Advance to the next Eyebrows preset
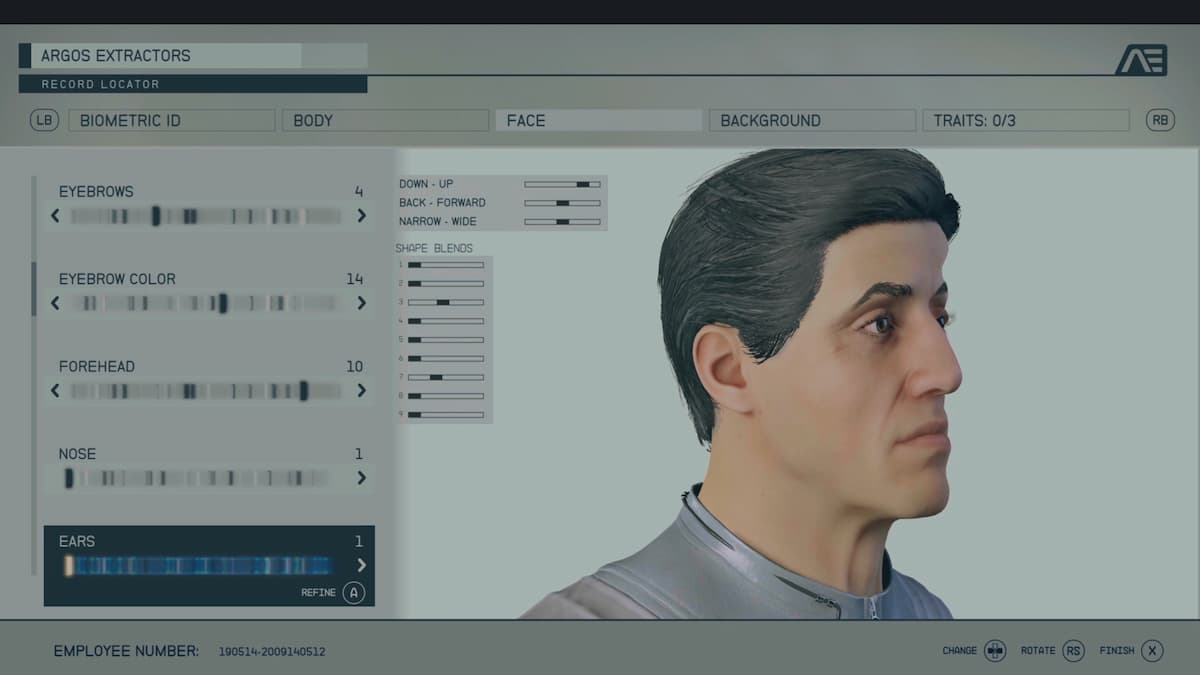This screenshot has width=1200, height=675. click(x=362, y=216)
